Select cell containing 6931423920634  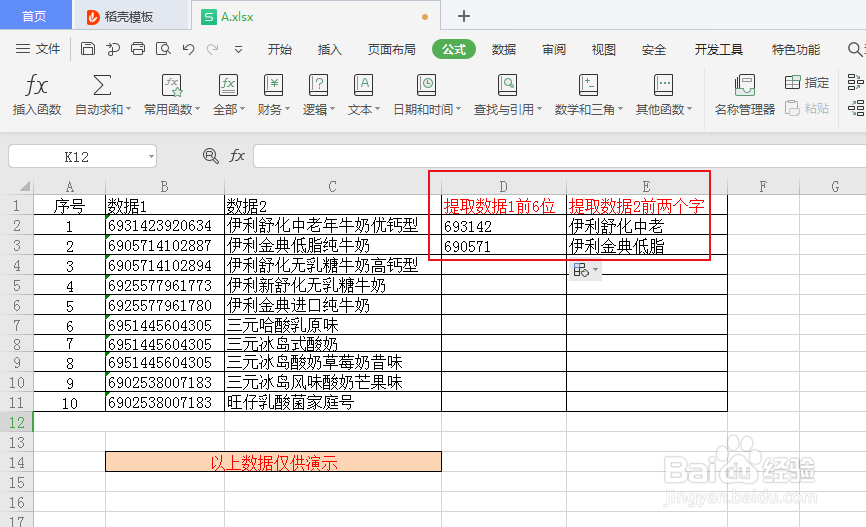coord(165,225)
